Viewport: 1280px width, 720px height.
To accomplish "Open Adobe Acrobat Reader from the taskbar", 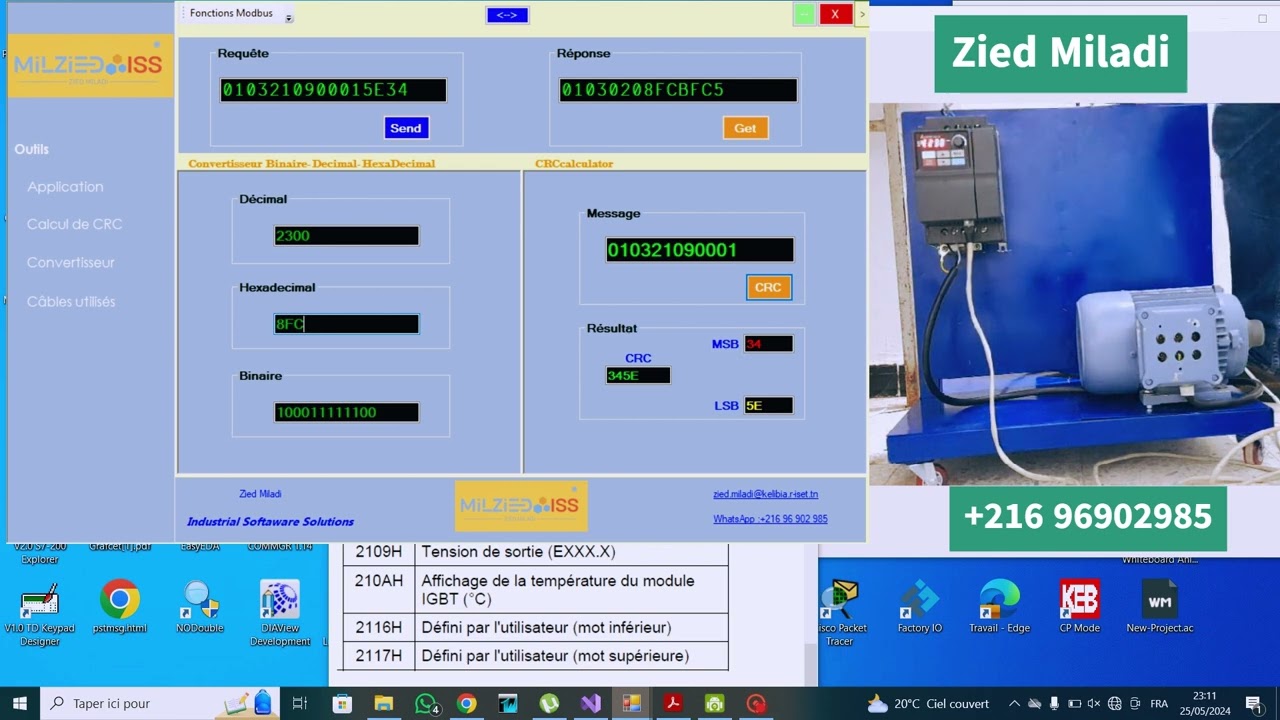I will (673, 703).
